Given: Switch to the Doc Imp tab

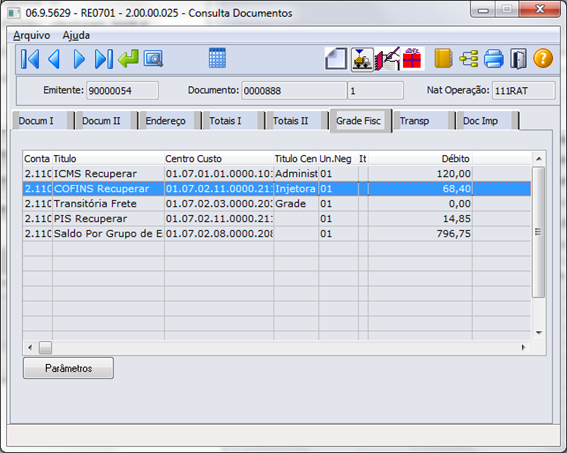Looking at the screenshot, I should 488,121.
